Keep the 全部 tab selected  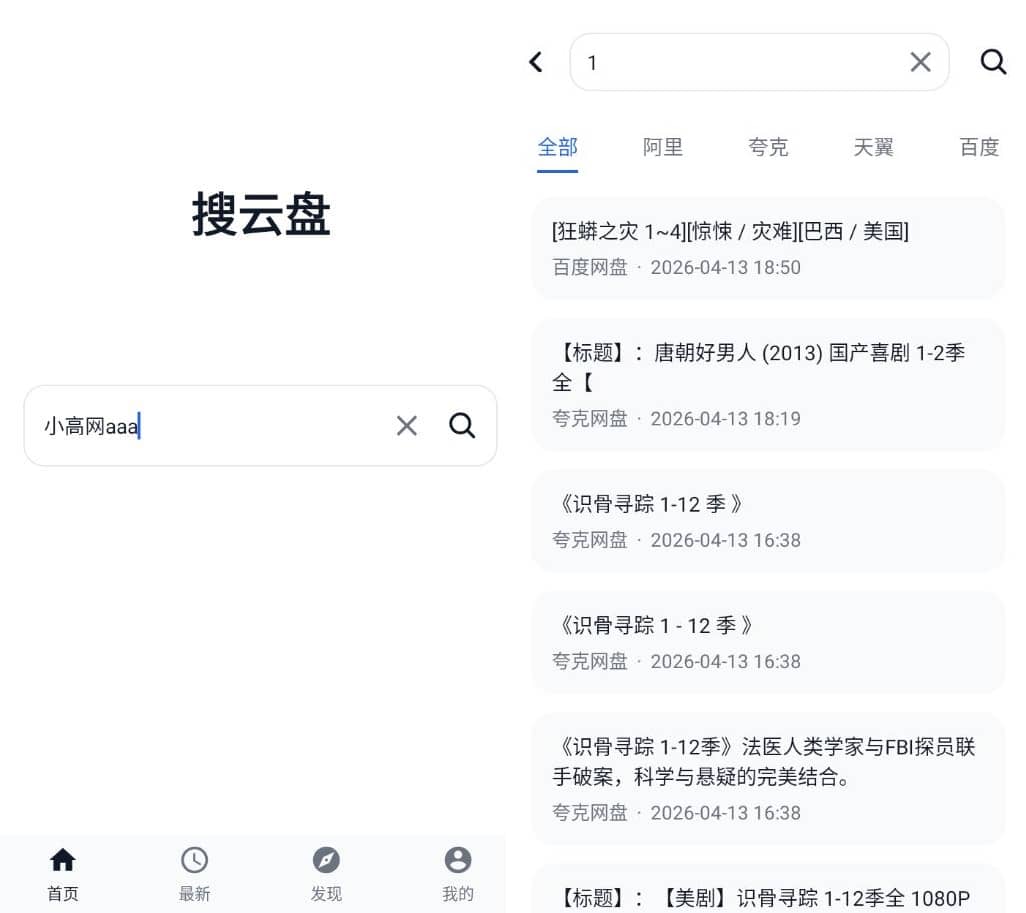point(557,147)
